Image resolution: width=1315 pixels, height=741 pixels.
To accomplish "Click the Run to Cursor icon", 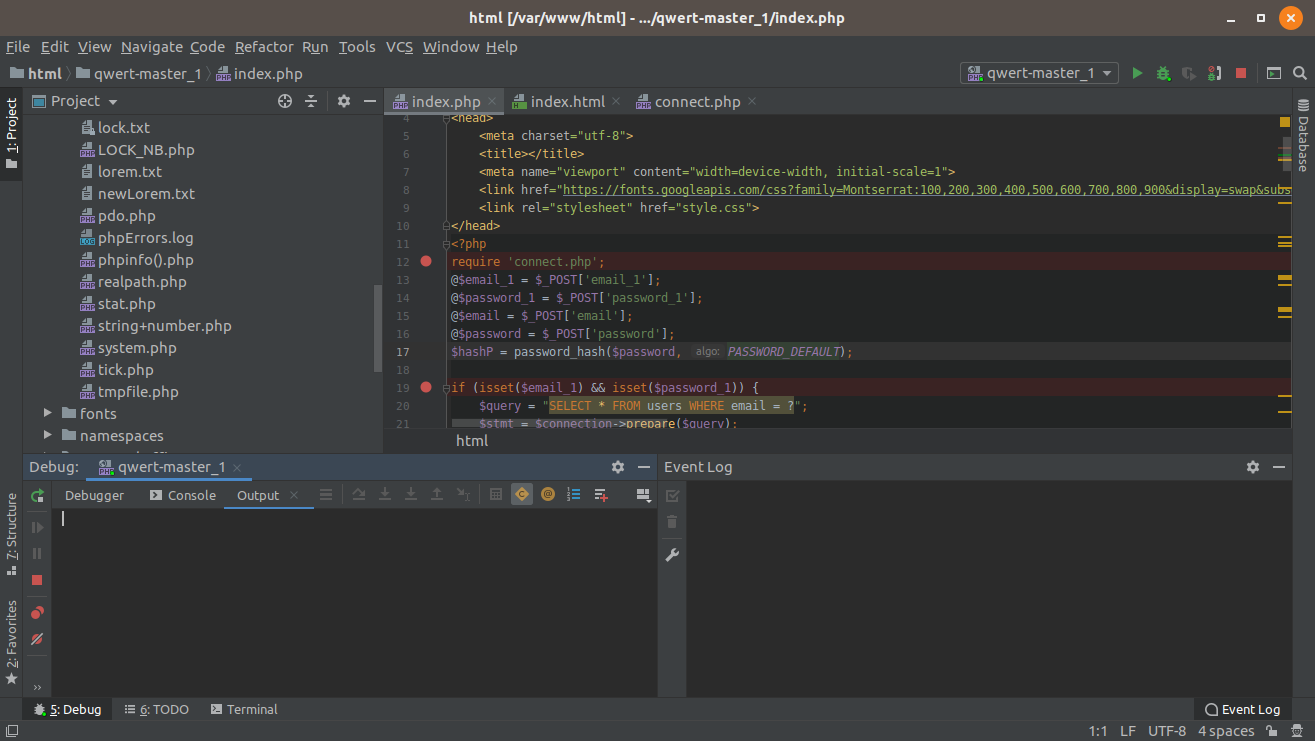I will click(463, 494).
